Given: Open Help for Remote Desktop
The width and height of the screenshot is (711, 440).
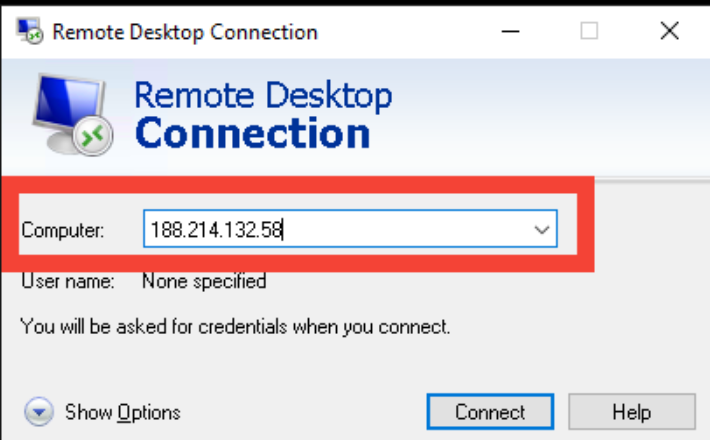Looking at the screenshot, I should (631, 412).
